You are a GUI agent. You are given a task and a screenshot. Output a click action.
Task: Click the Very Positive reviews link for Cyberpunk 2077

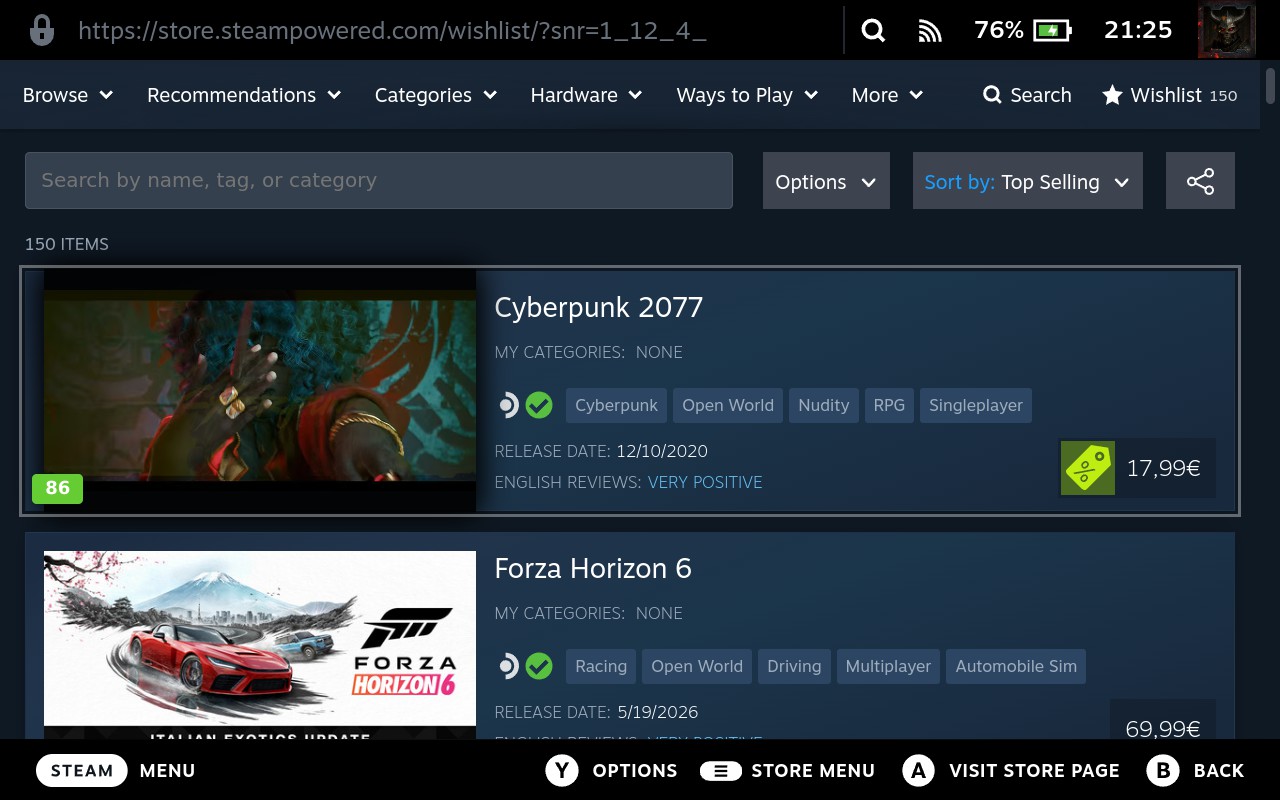point(705,482)
